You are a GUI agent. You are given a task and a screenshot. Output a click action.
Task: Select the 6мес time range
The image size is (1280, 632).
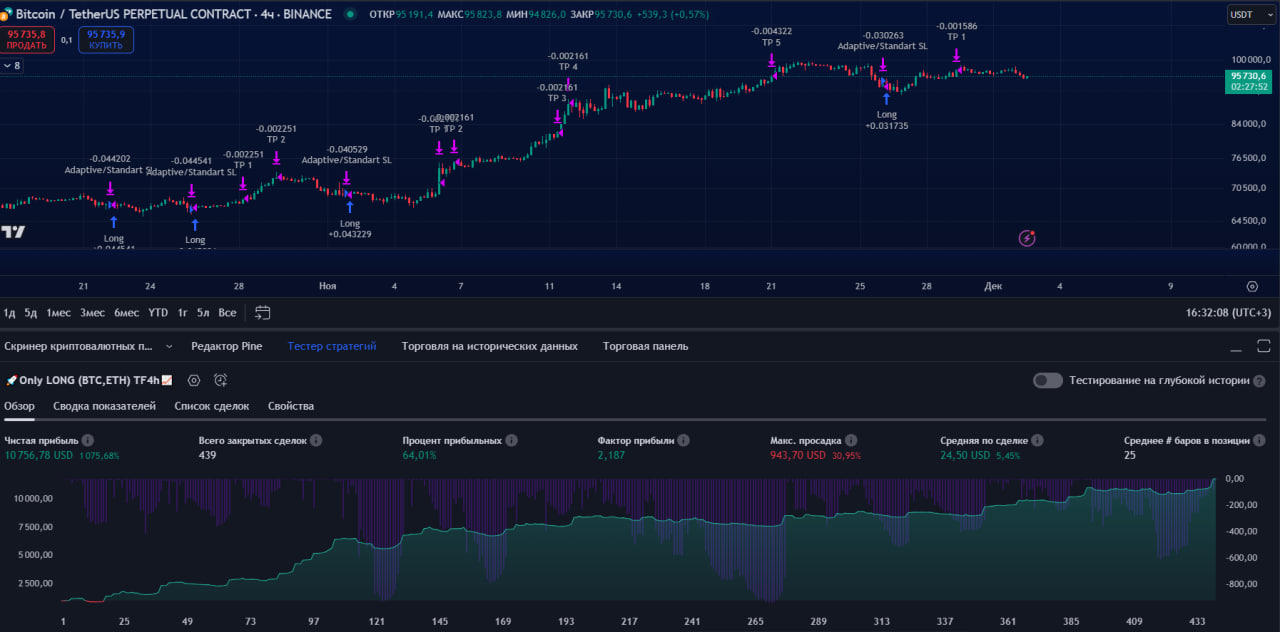click(127, 313)
